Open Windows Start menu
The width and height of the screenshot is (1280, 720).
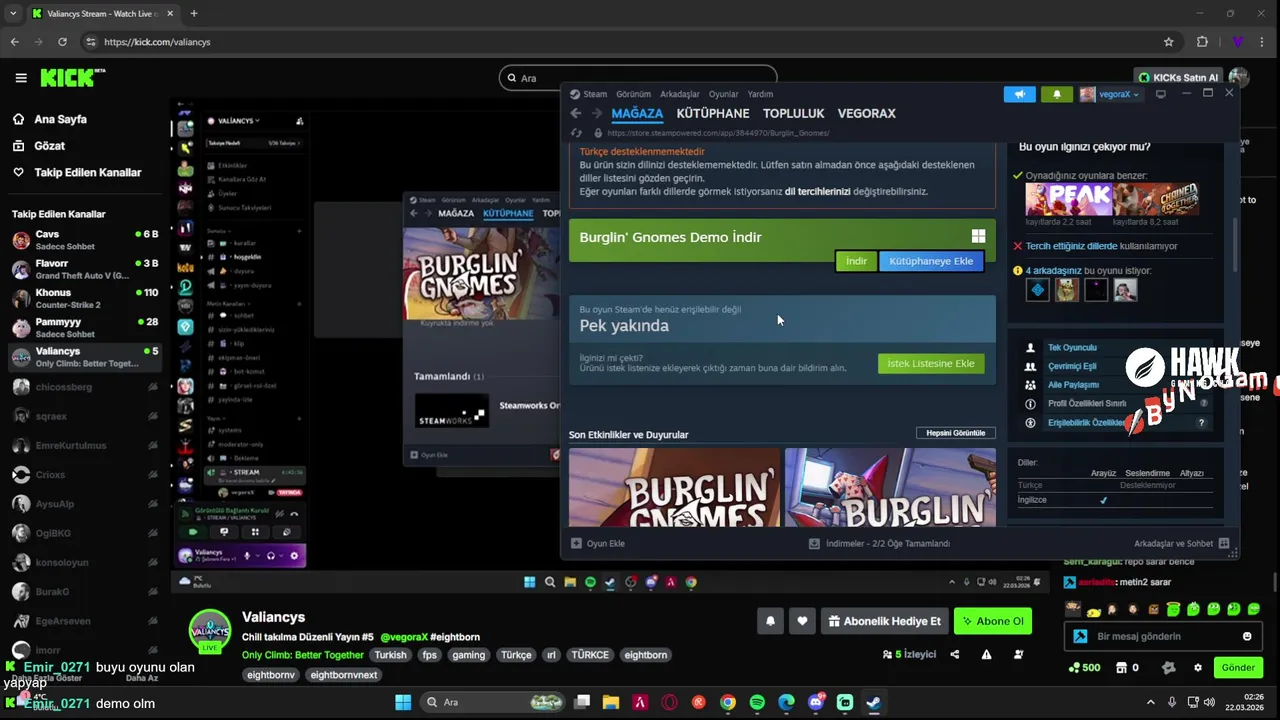[403, 702]
